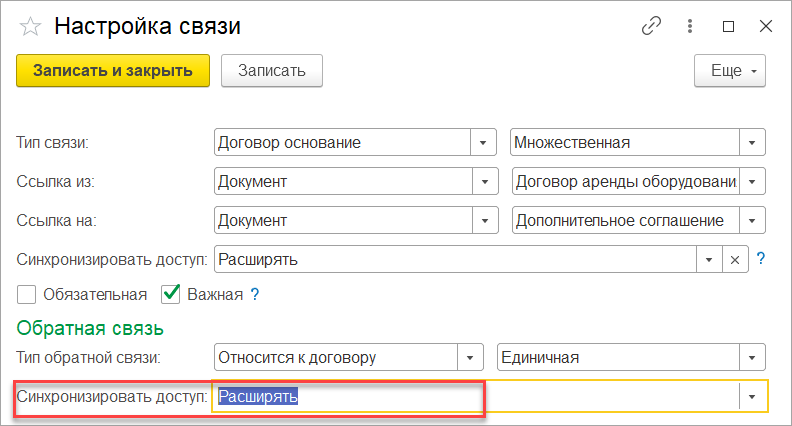Expand the Относится к договору dropdown
This screenshot has height=426, width=792.
pyautogui.click(x=470, y=357)
